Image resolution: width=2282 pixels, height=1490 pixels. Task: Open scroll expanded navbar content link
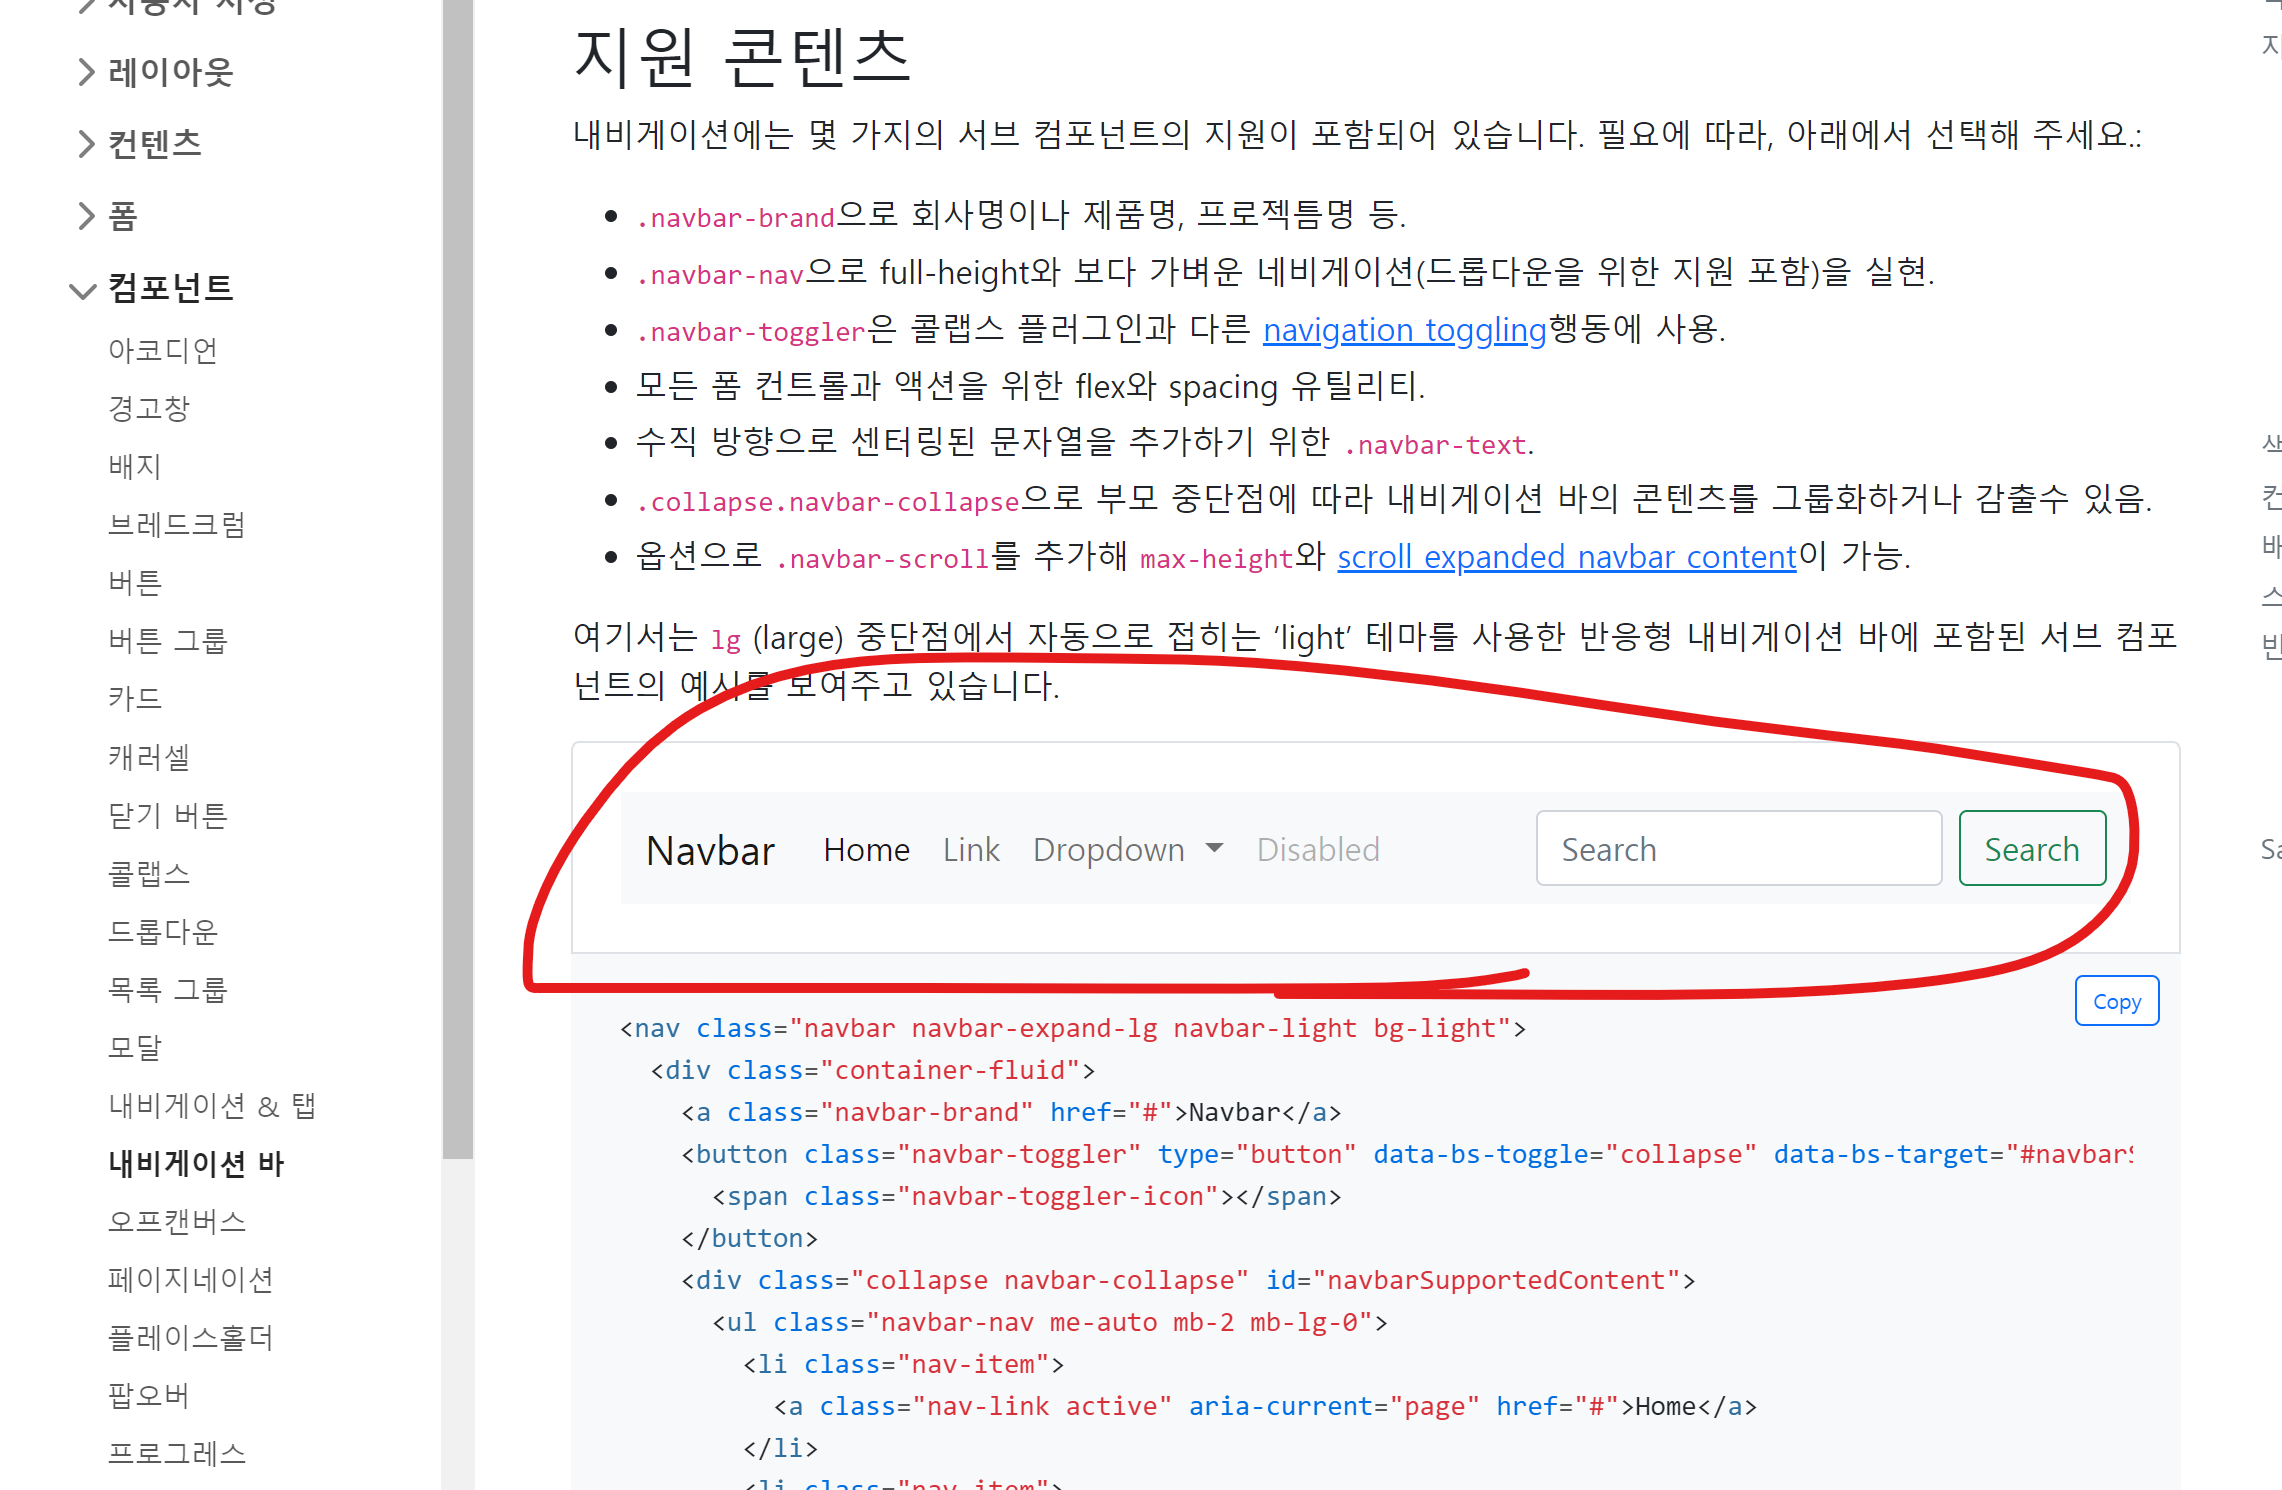point(1566,557)
